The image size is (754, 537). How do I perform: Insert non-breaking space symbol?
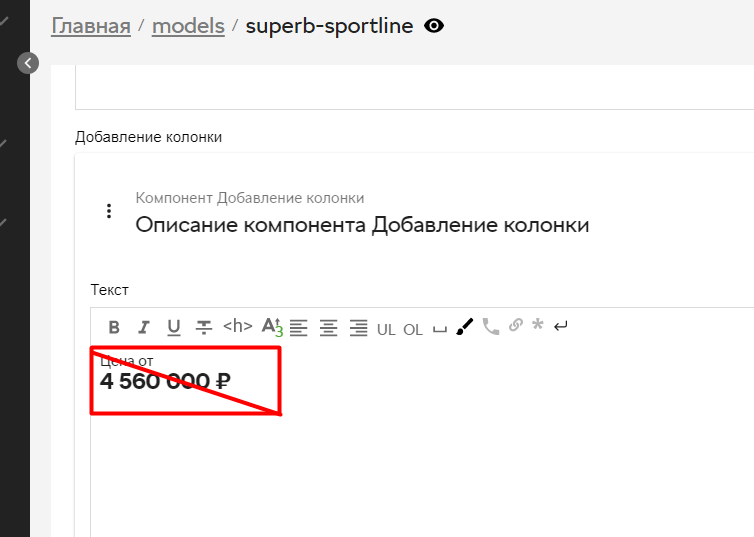[440, 330]
